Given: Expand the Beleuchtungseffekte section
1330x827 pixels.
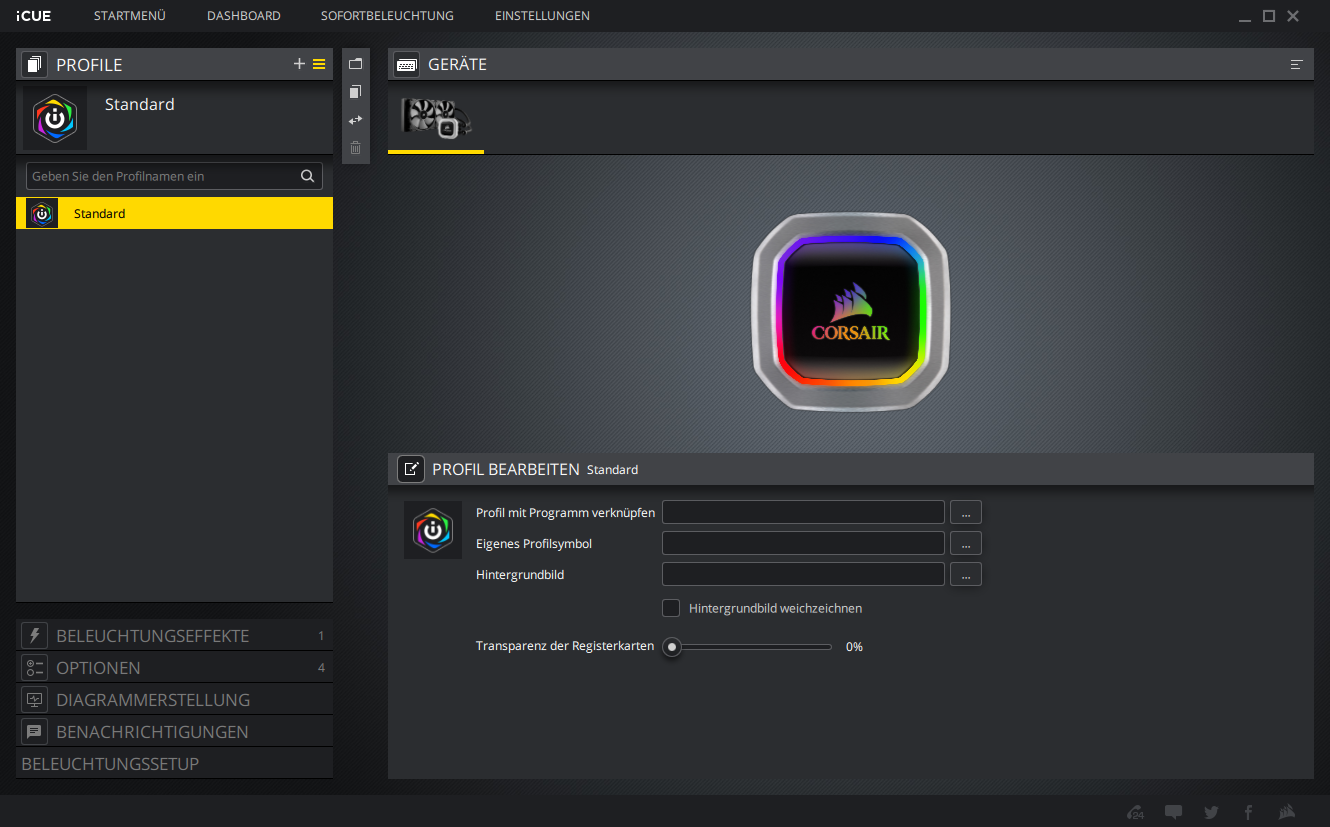Looking at the screenshot, I should click(x=174, y=635).
